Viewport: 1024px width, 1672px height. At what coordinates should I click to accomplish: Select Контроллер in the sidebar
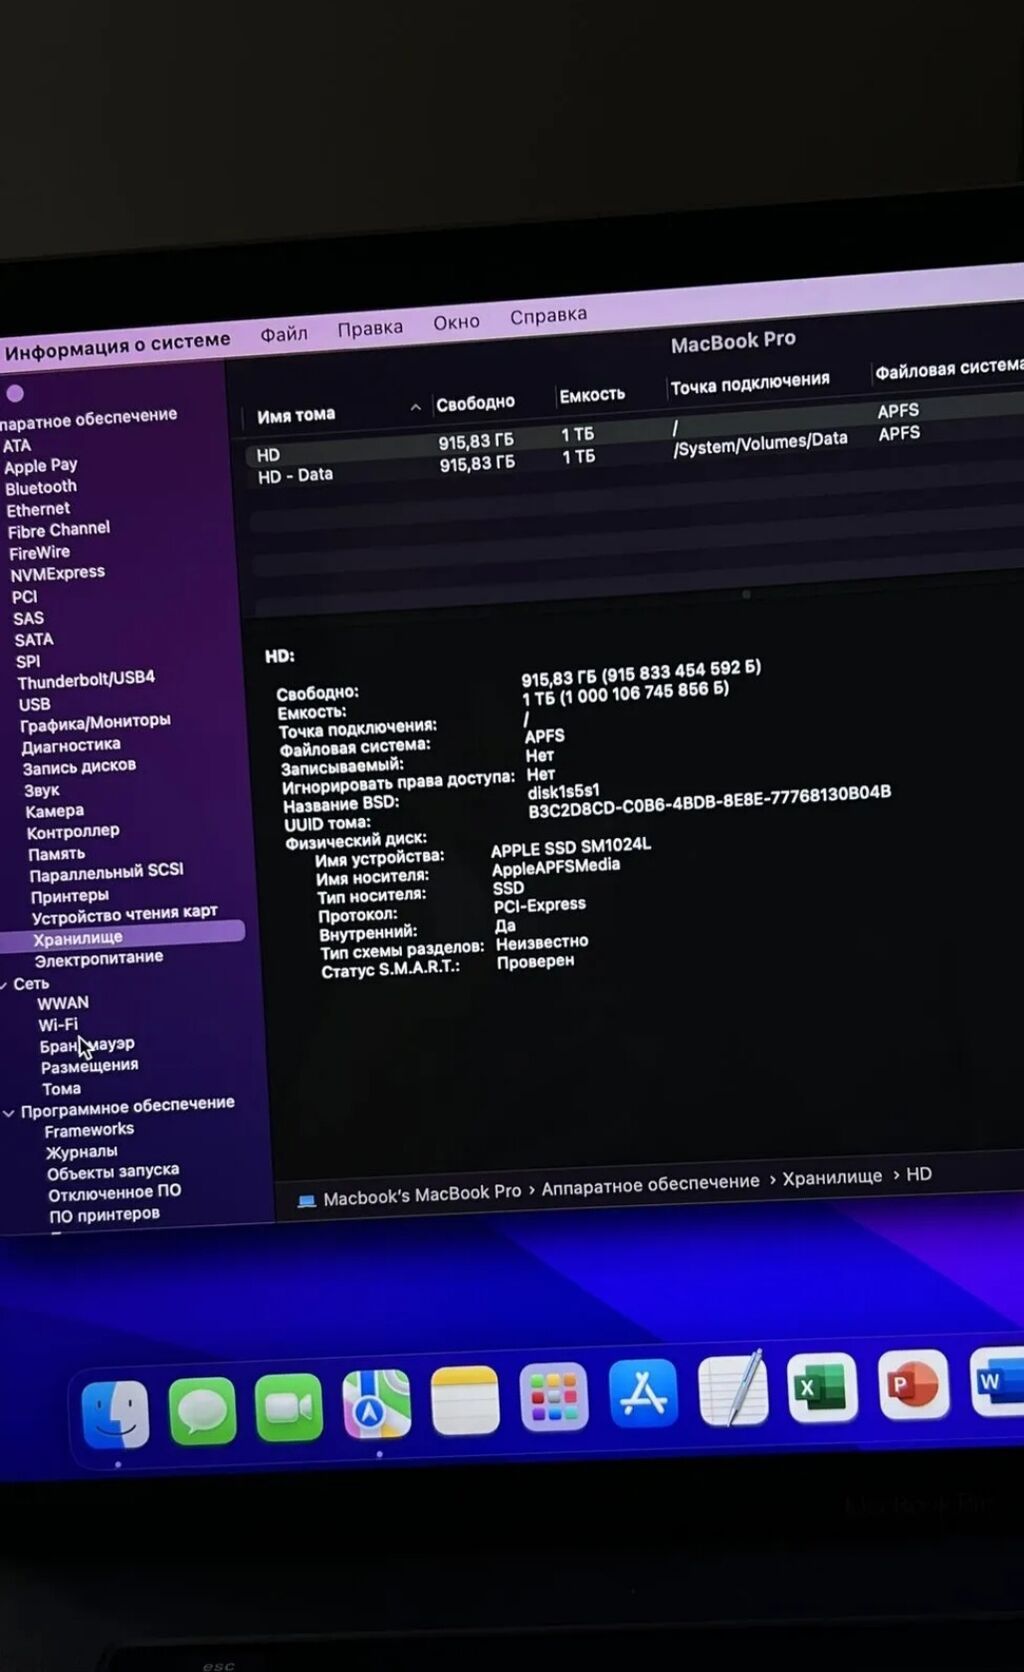(x=73, y=832)
